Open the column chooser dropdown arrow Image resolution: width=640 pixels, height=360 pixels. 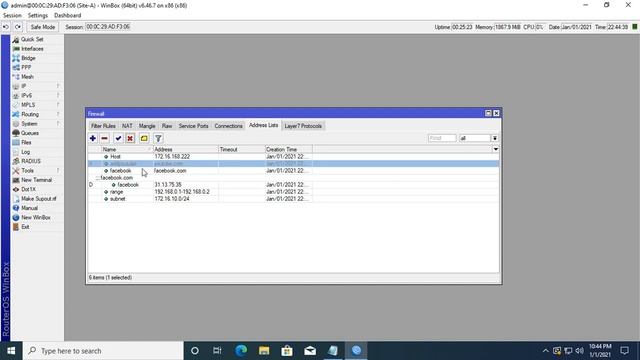pos(496,149)
